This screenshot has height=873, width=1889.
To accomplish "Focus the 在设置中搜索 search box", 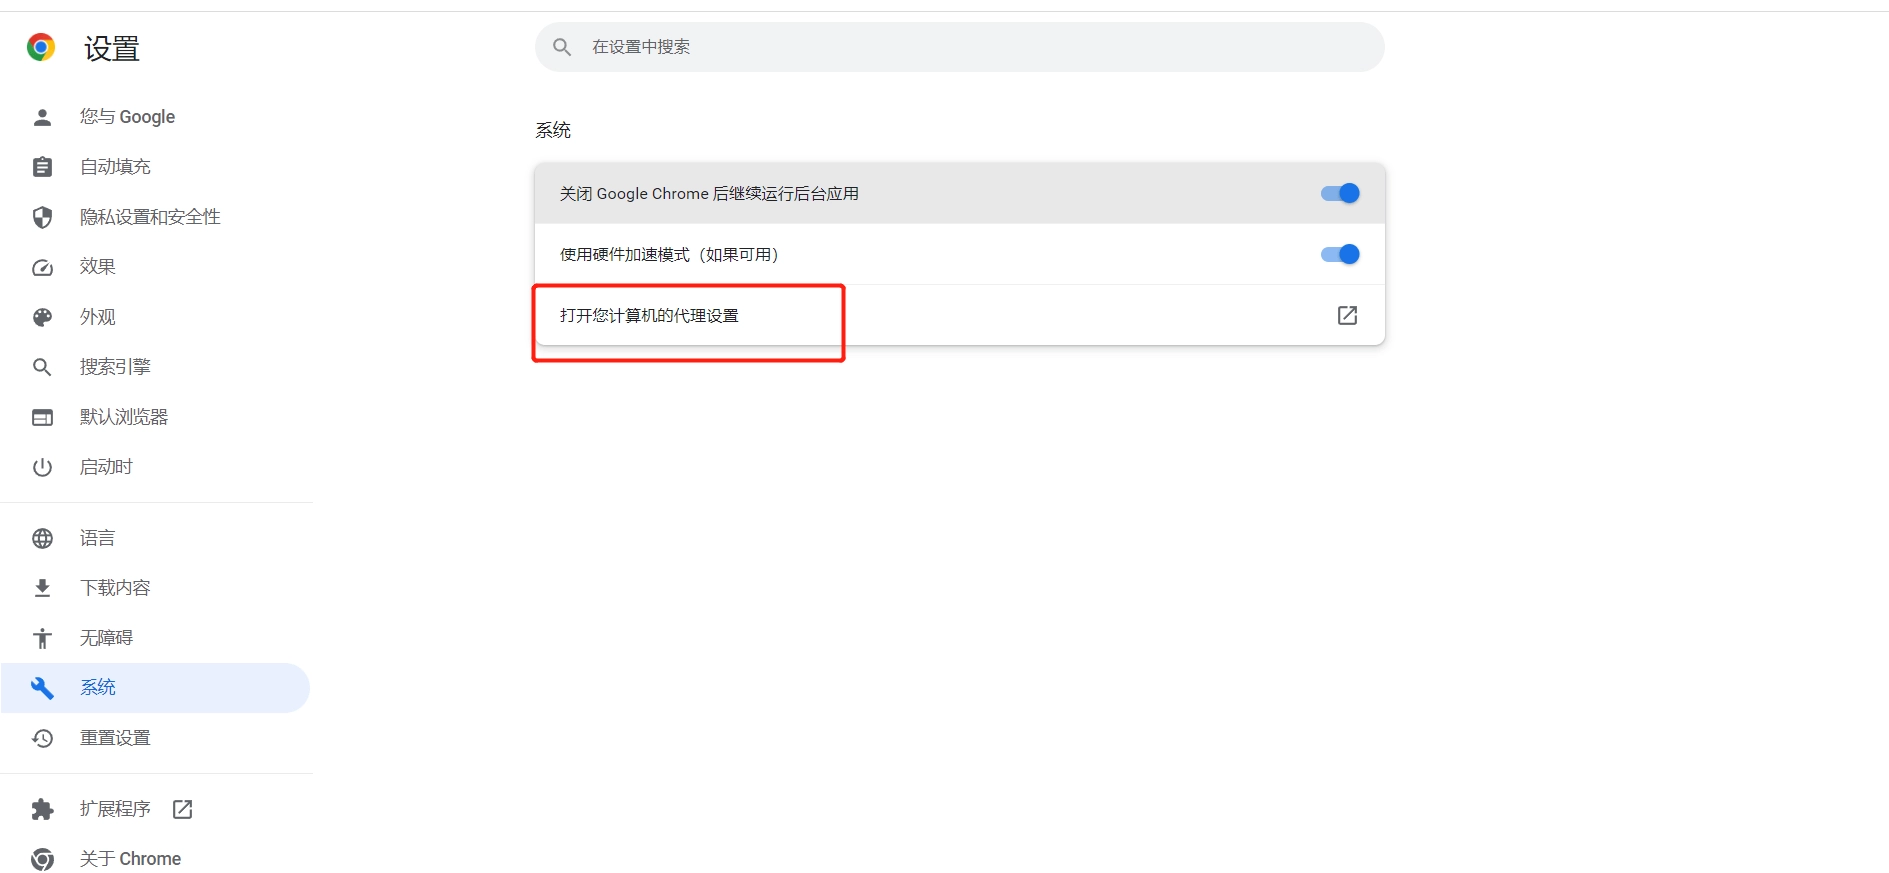I will click(959, 47).
